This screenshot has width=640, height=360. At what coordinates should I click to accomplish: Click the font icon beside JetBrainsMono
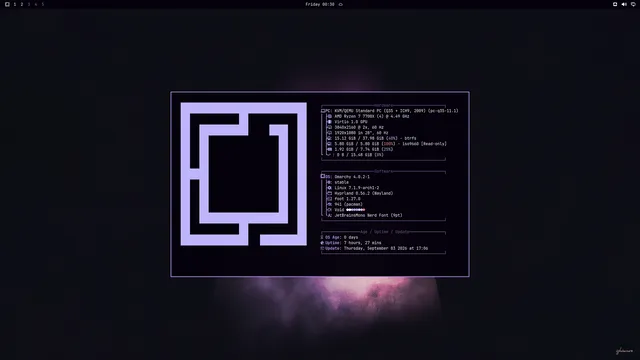[329, 216]
